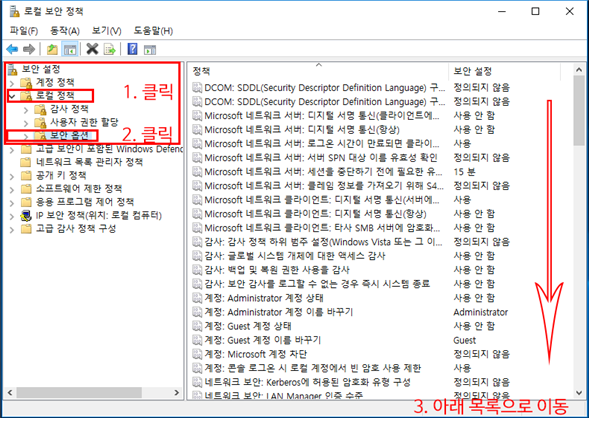The width and height of the screenshot is (589, 422).
Task: Open the 보기(V) menu
Action: 107,31
